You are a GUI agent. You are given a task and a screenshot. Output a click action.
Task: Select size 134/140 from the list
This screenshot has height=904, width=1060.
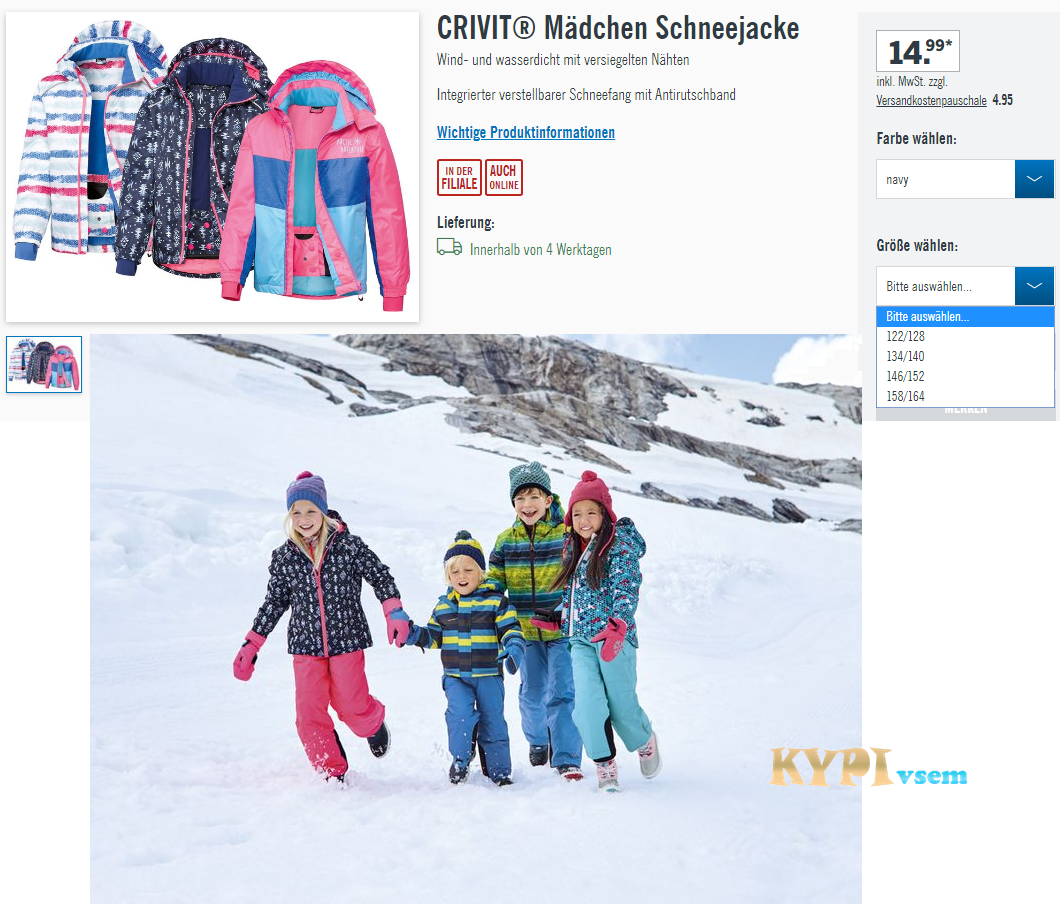(965, 356)
